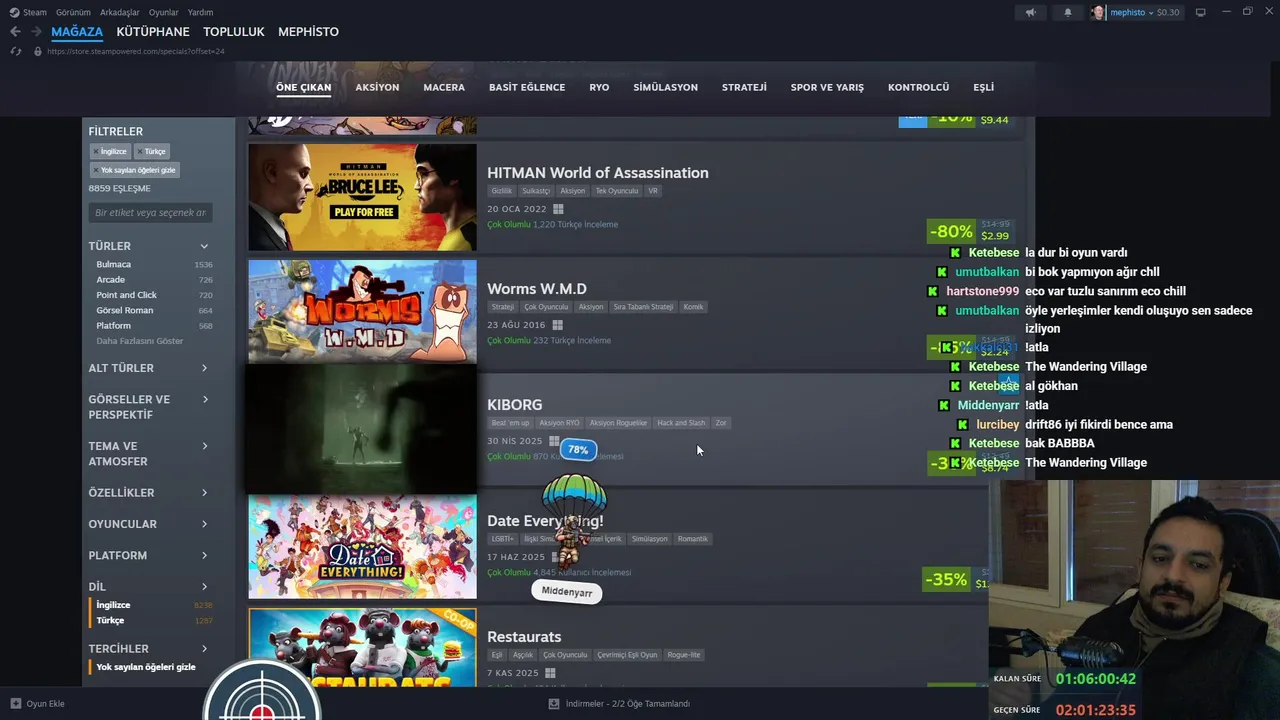The image size is (1280, 720).
Task: Click the Steam logo menu
Action: (x=28, y=12)
